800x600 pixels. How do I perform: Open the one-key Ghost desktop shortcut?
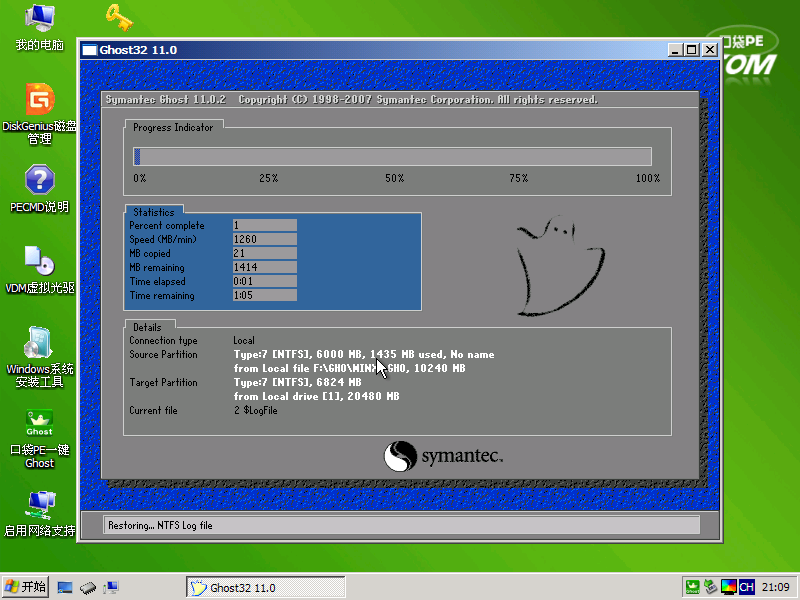coord(39,424)
